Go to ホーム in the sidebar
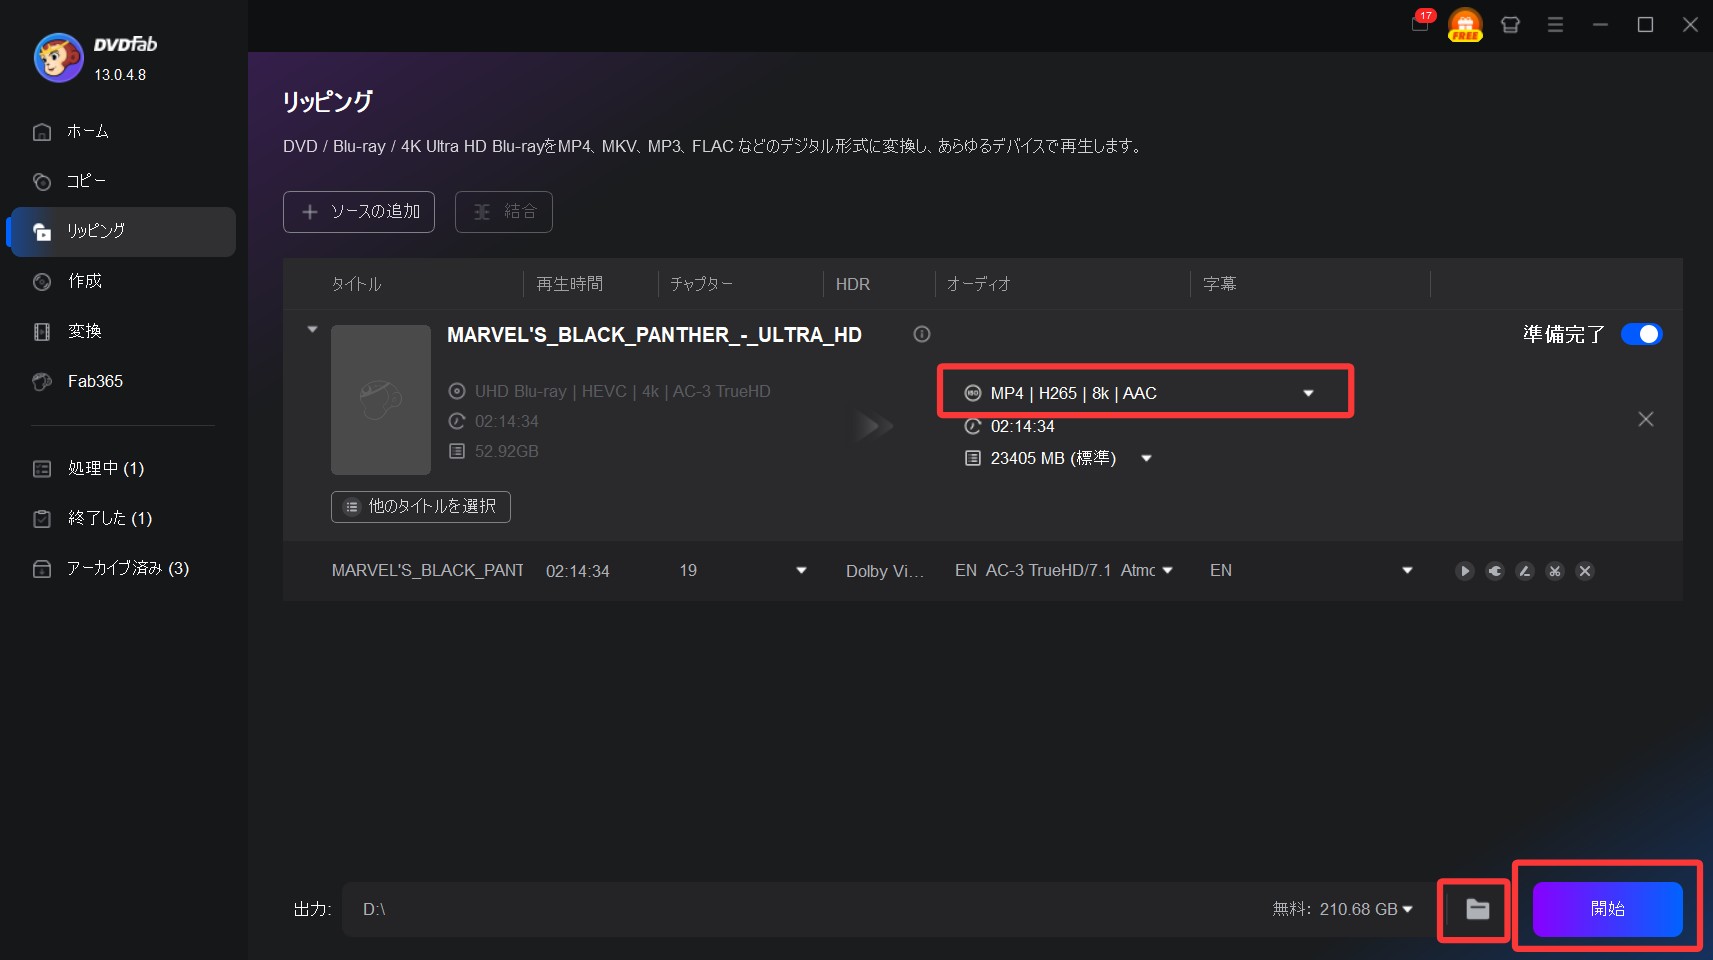Screen dimensions: 1713x960 [123, 132]
